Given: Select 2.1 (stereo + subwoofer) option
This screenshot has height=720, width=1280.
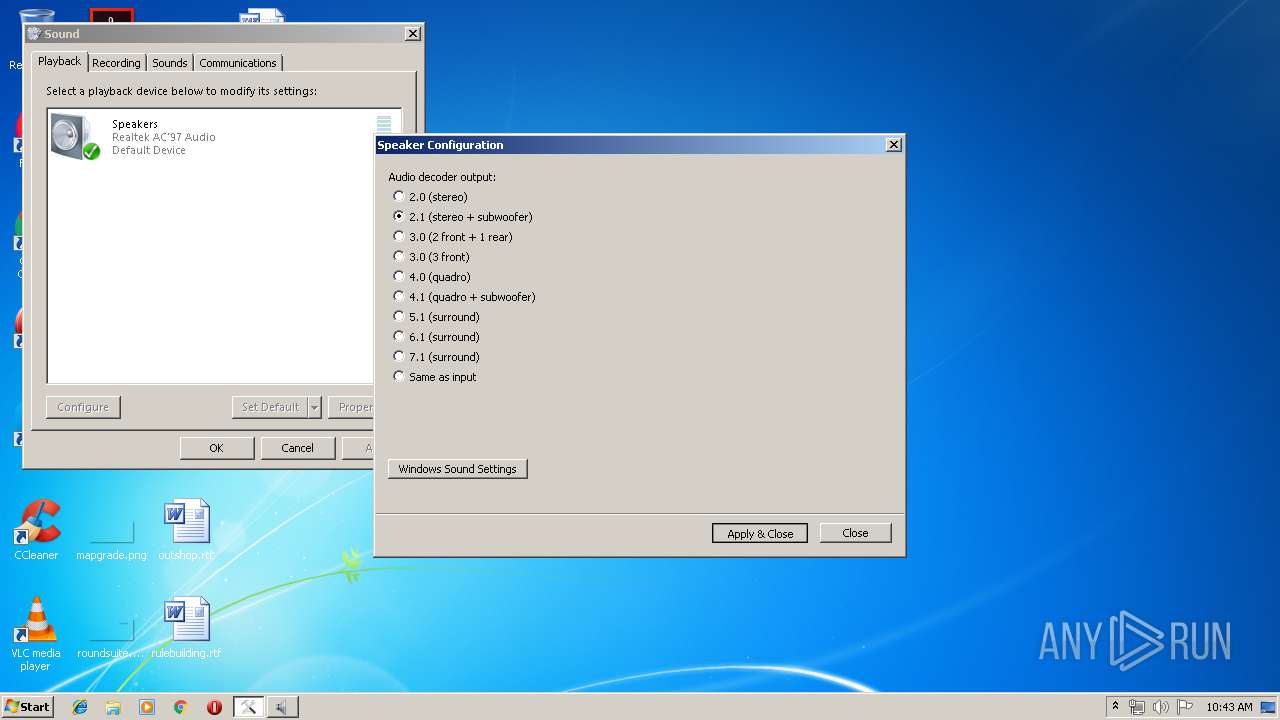Looking at the screenshot, I should (399, 217).
